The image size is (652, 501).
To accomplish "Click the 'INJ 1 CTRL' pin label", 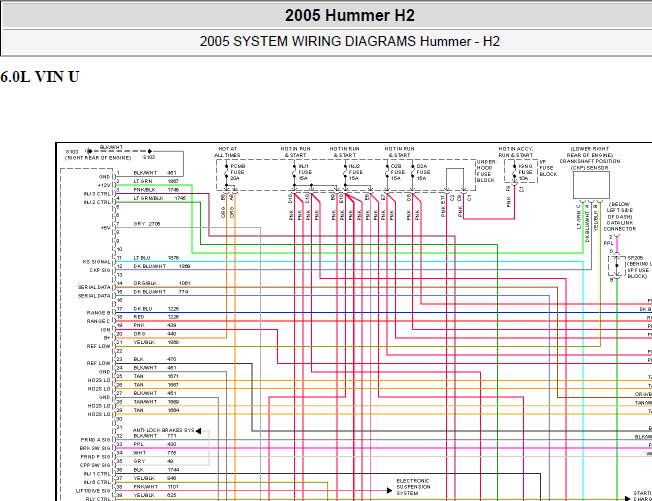I will [97, 474].
